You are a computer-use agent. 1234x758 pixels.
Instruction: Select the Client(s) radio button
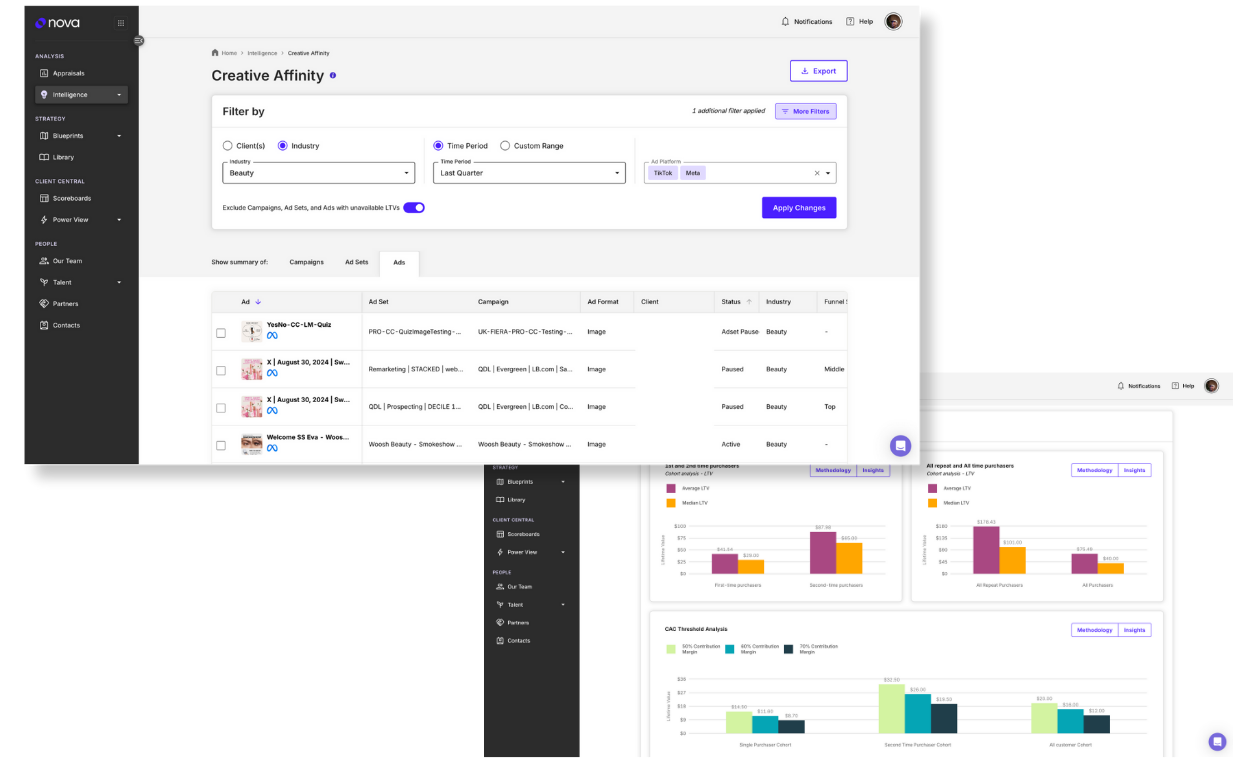point(228,146)
